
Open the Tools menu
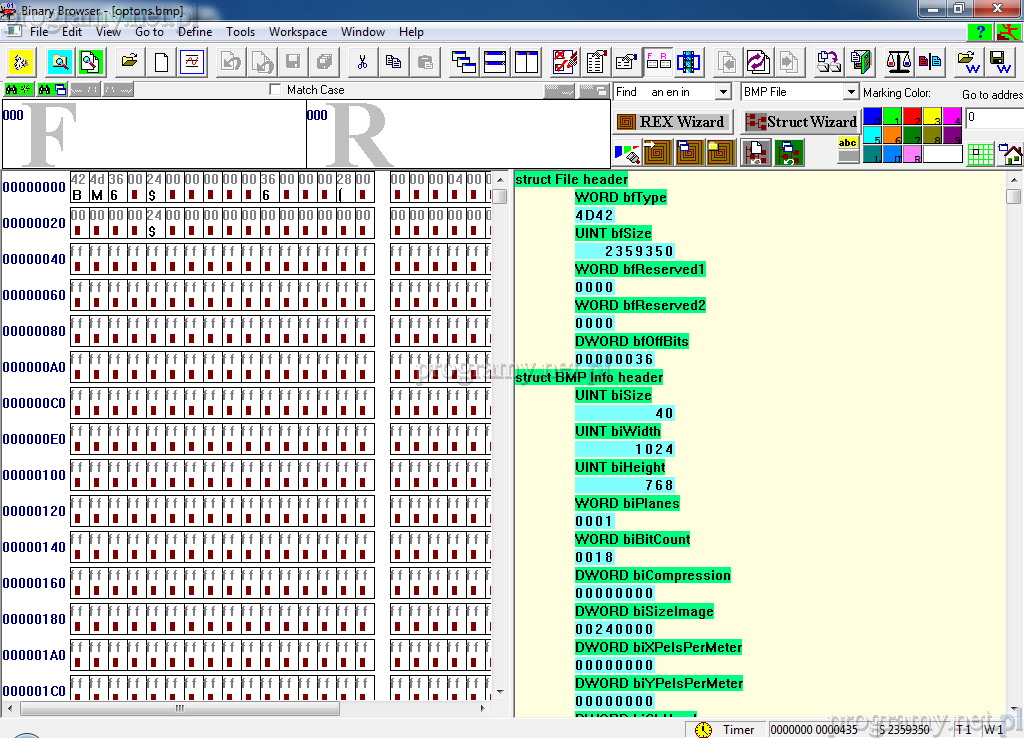[240, 32]
